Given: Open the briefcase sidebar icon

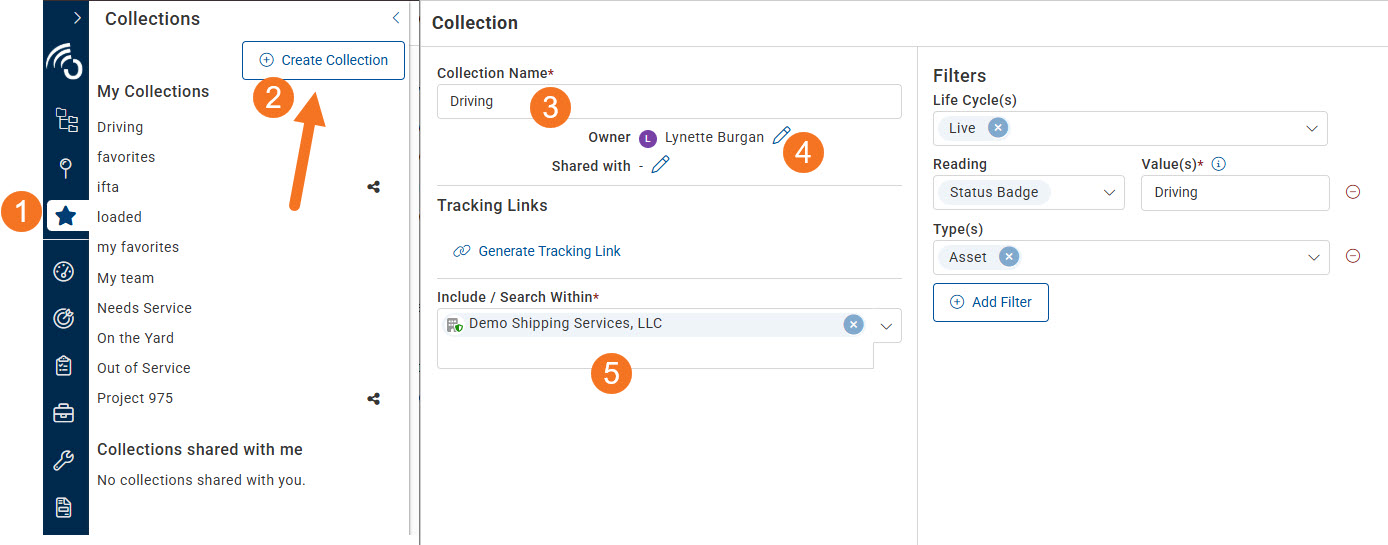Looking at the screenshot, I should 64,413.
